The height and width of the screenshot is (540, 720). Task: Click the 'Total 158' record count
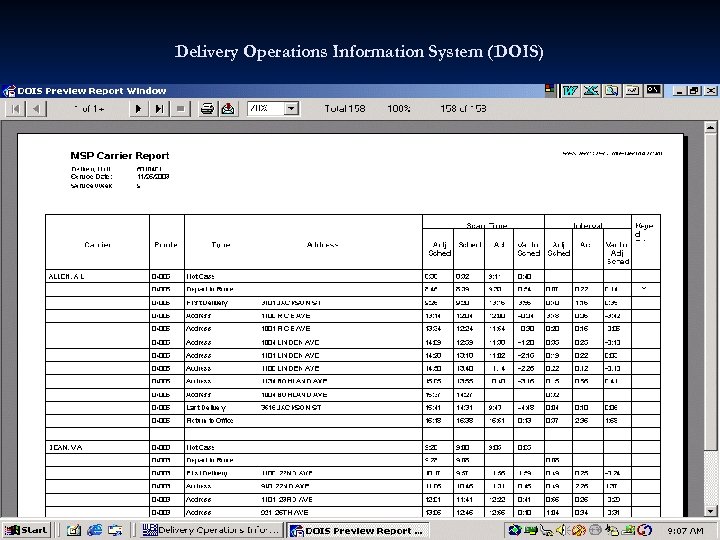pyautogui.click(x=345, y=109)
